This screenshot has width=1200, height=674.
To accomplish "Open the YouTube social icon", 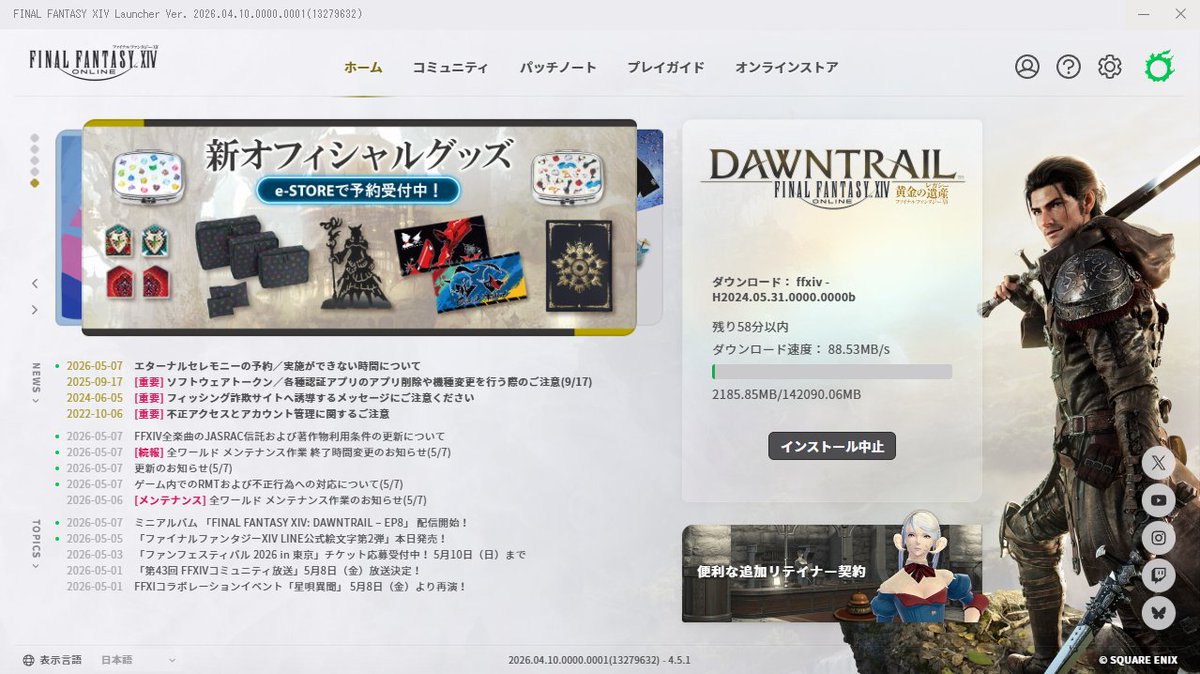I will click(x=1158, y=500).
